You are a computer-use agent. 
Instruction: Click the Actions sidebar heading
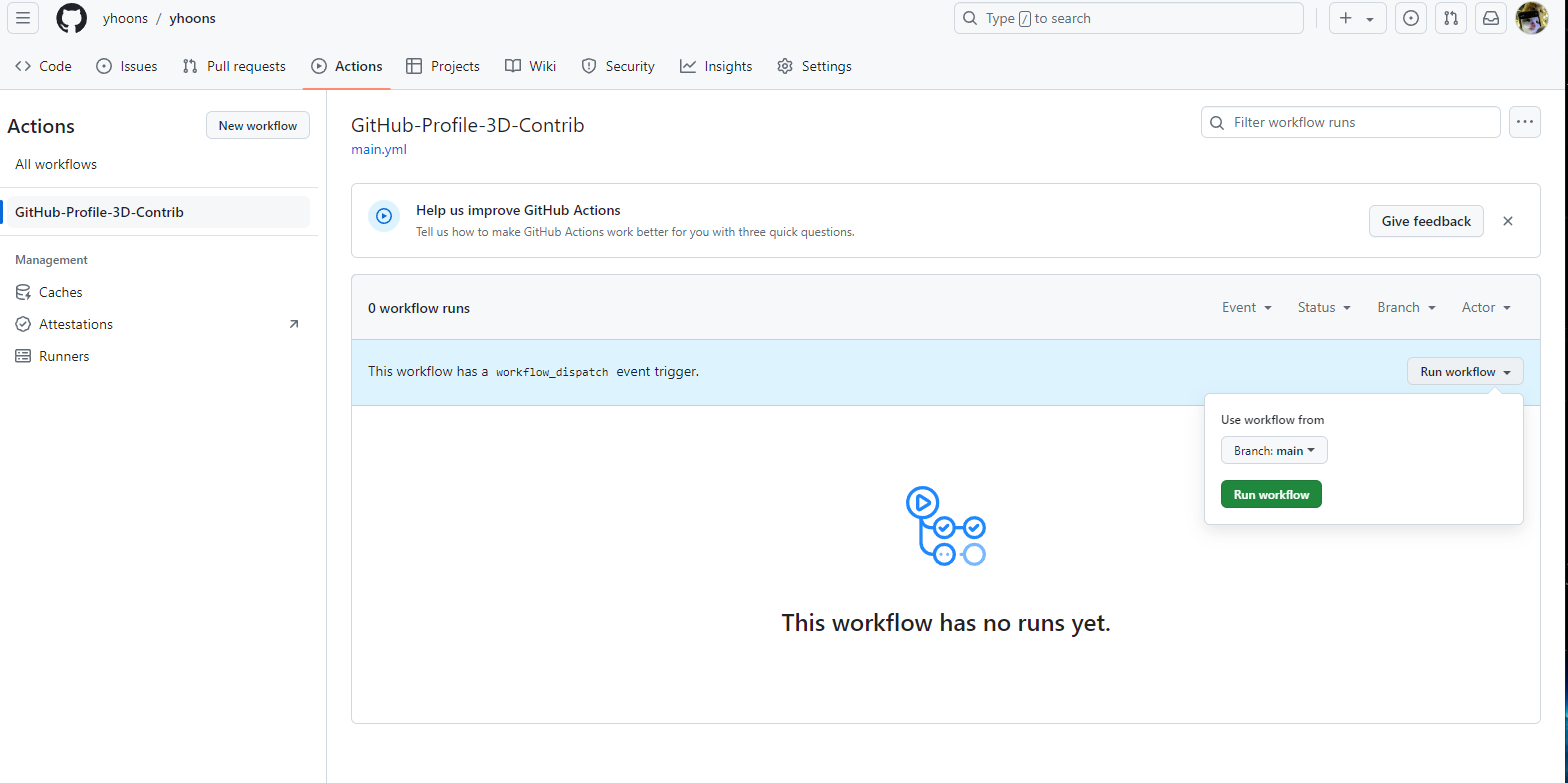tap(41, 126)
